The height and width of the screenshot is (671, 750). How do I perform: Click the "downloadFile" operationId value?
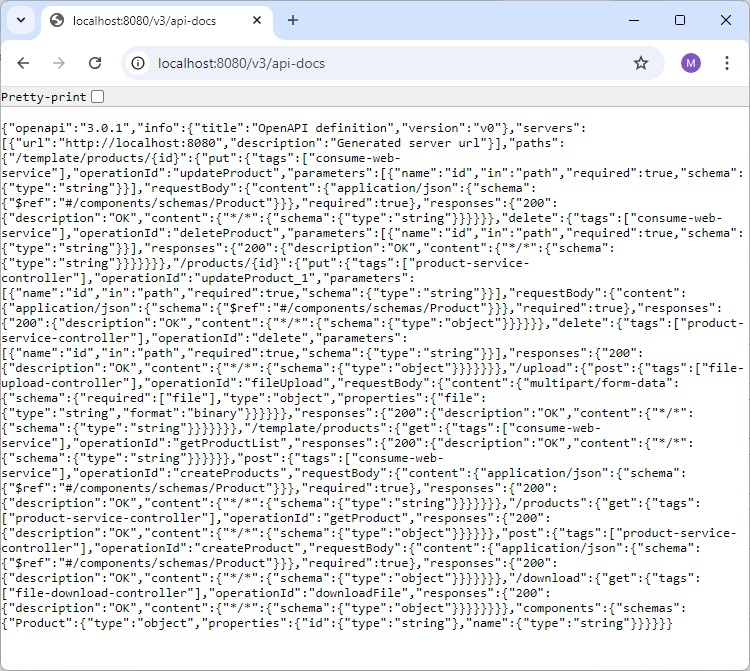(x=358, y=593)
